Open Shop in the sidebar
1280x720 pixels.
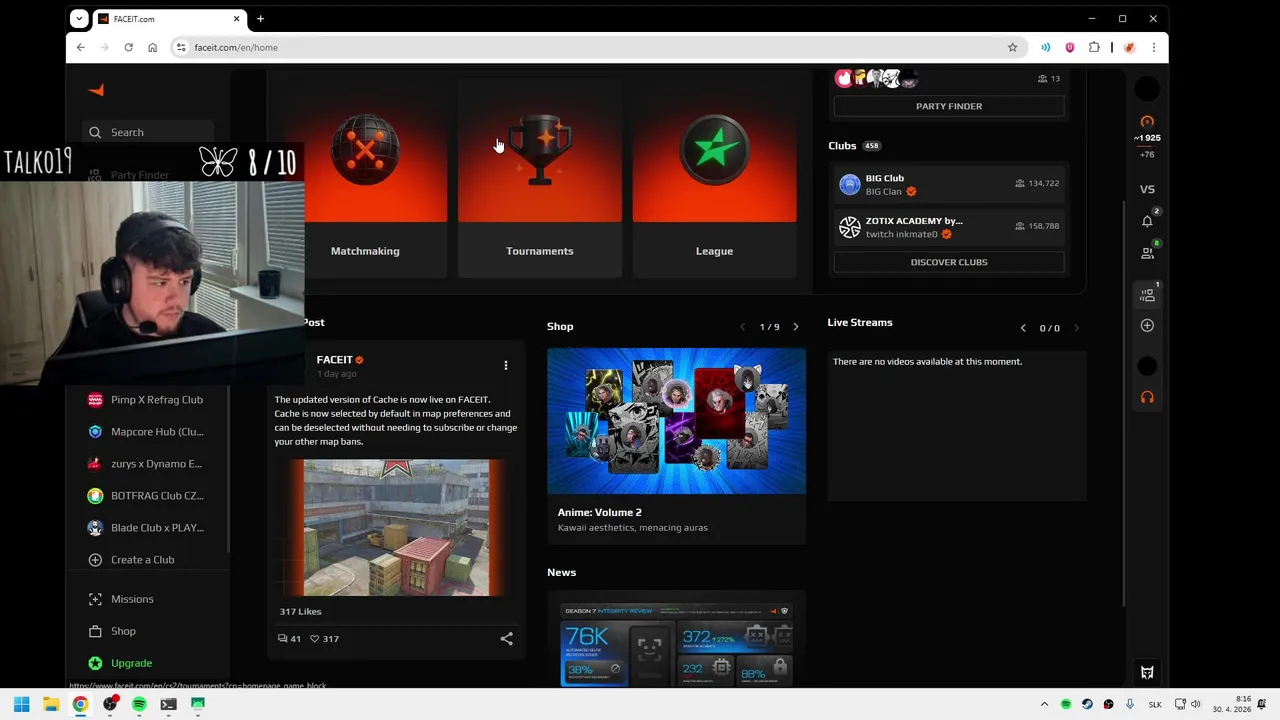123,631
